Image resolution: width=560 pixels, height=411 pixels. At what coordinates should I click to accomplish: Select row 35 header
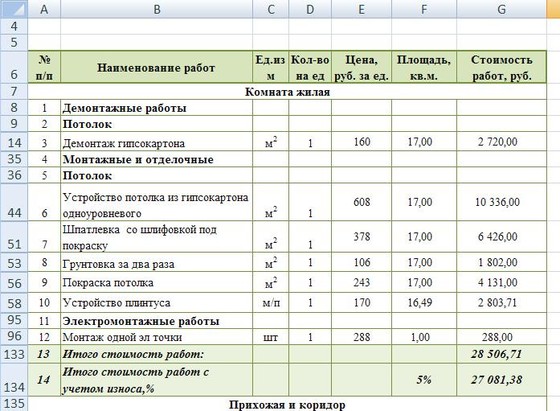tap(14, 159)
